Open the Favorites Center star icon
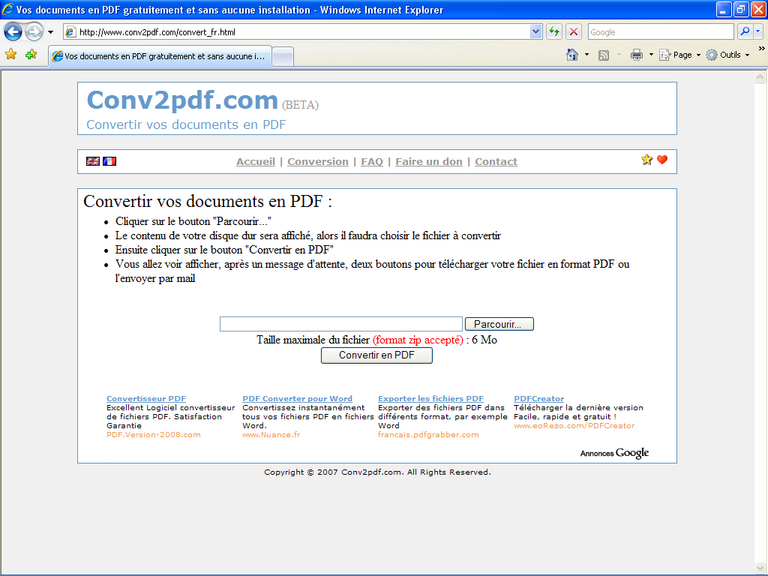Viewport: 768px width, 576px height. pos(11,54)
